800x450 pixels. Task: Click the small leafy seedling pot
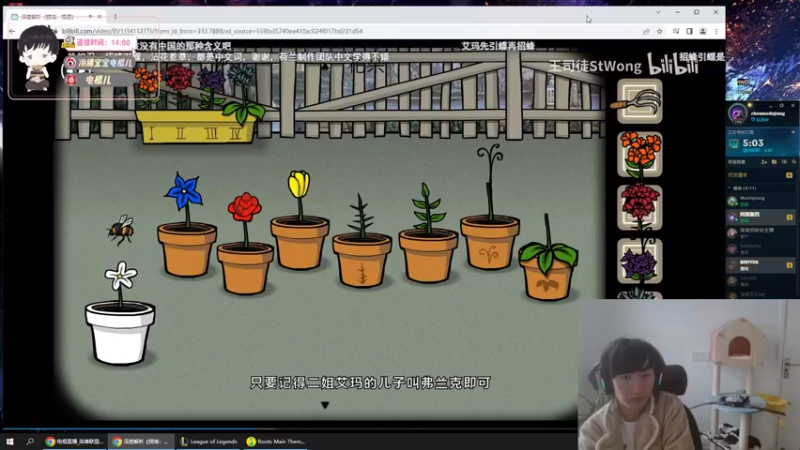[428, 233]
